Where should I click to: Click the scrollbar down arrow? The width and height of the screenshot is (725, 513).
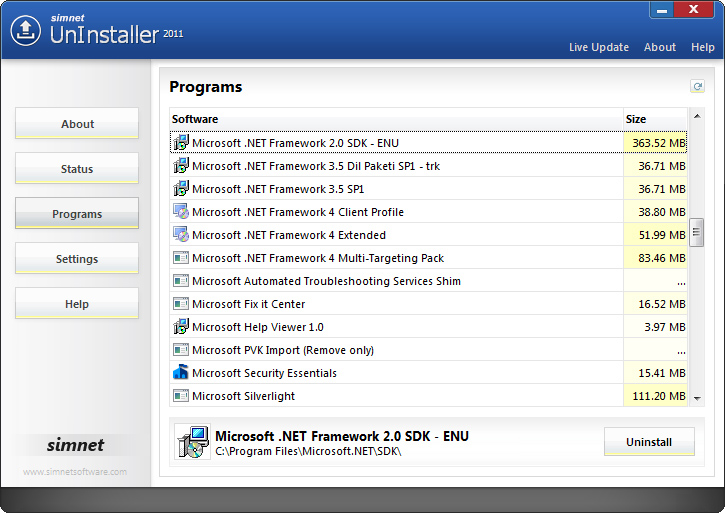[x=697, y=398]
